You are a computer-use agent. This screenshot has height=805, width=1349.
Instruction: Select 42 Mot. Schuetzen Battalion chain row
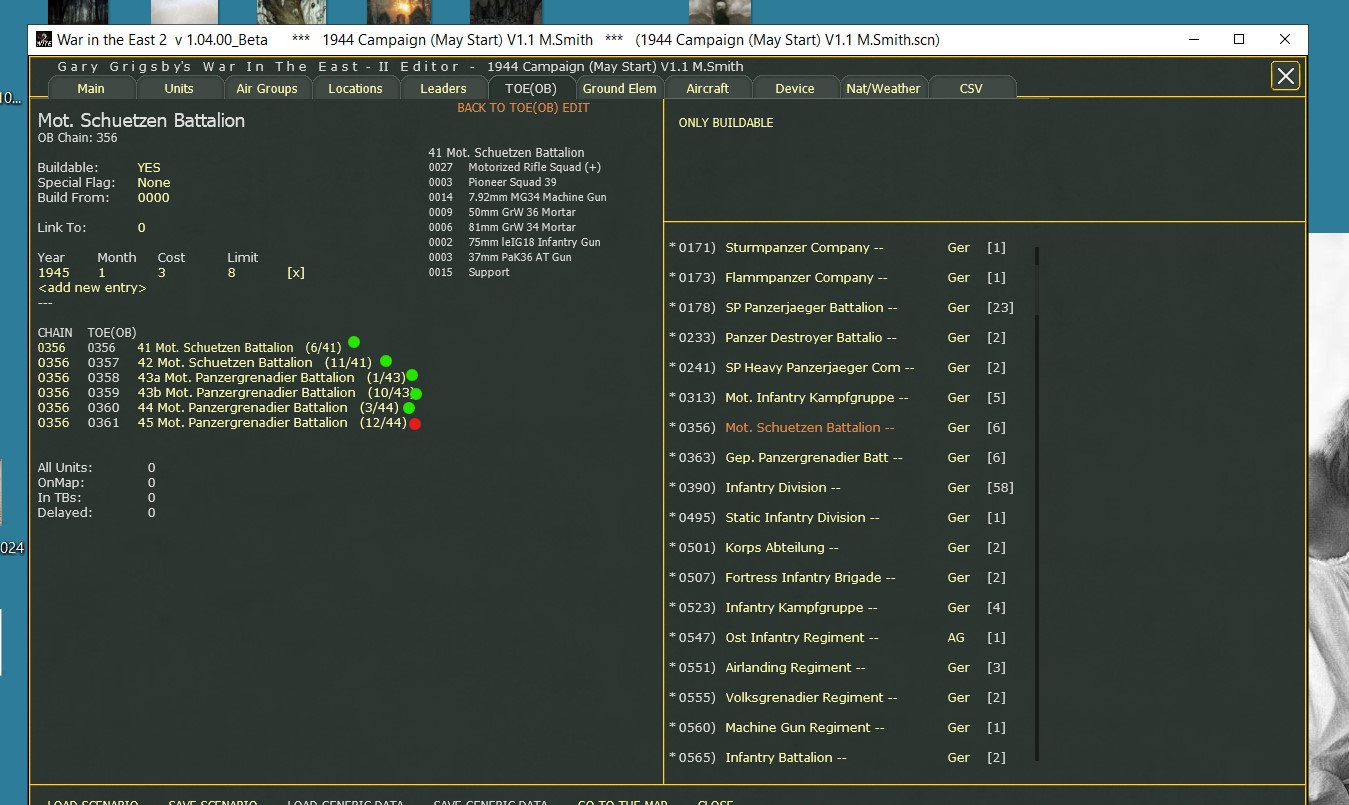pyautogui.click(x=205, y=363)
